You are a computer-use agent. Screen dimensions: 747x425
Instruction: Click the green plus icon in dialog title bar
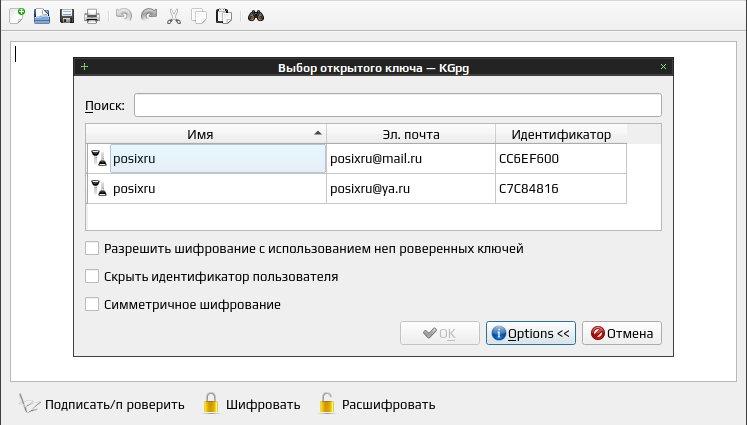(x=84, y=67)
